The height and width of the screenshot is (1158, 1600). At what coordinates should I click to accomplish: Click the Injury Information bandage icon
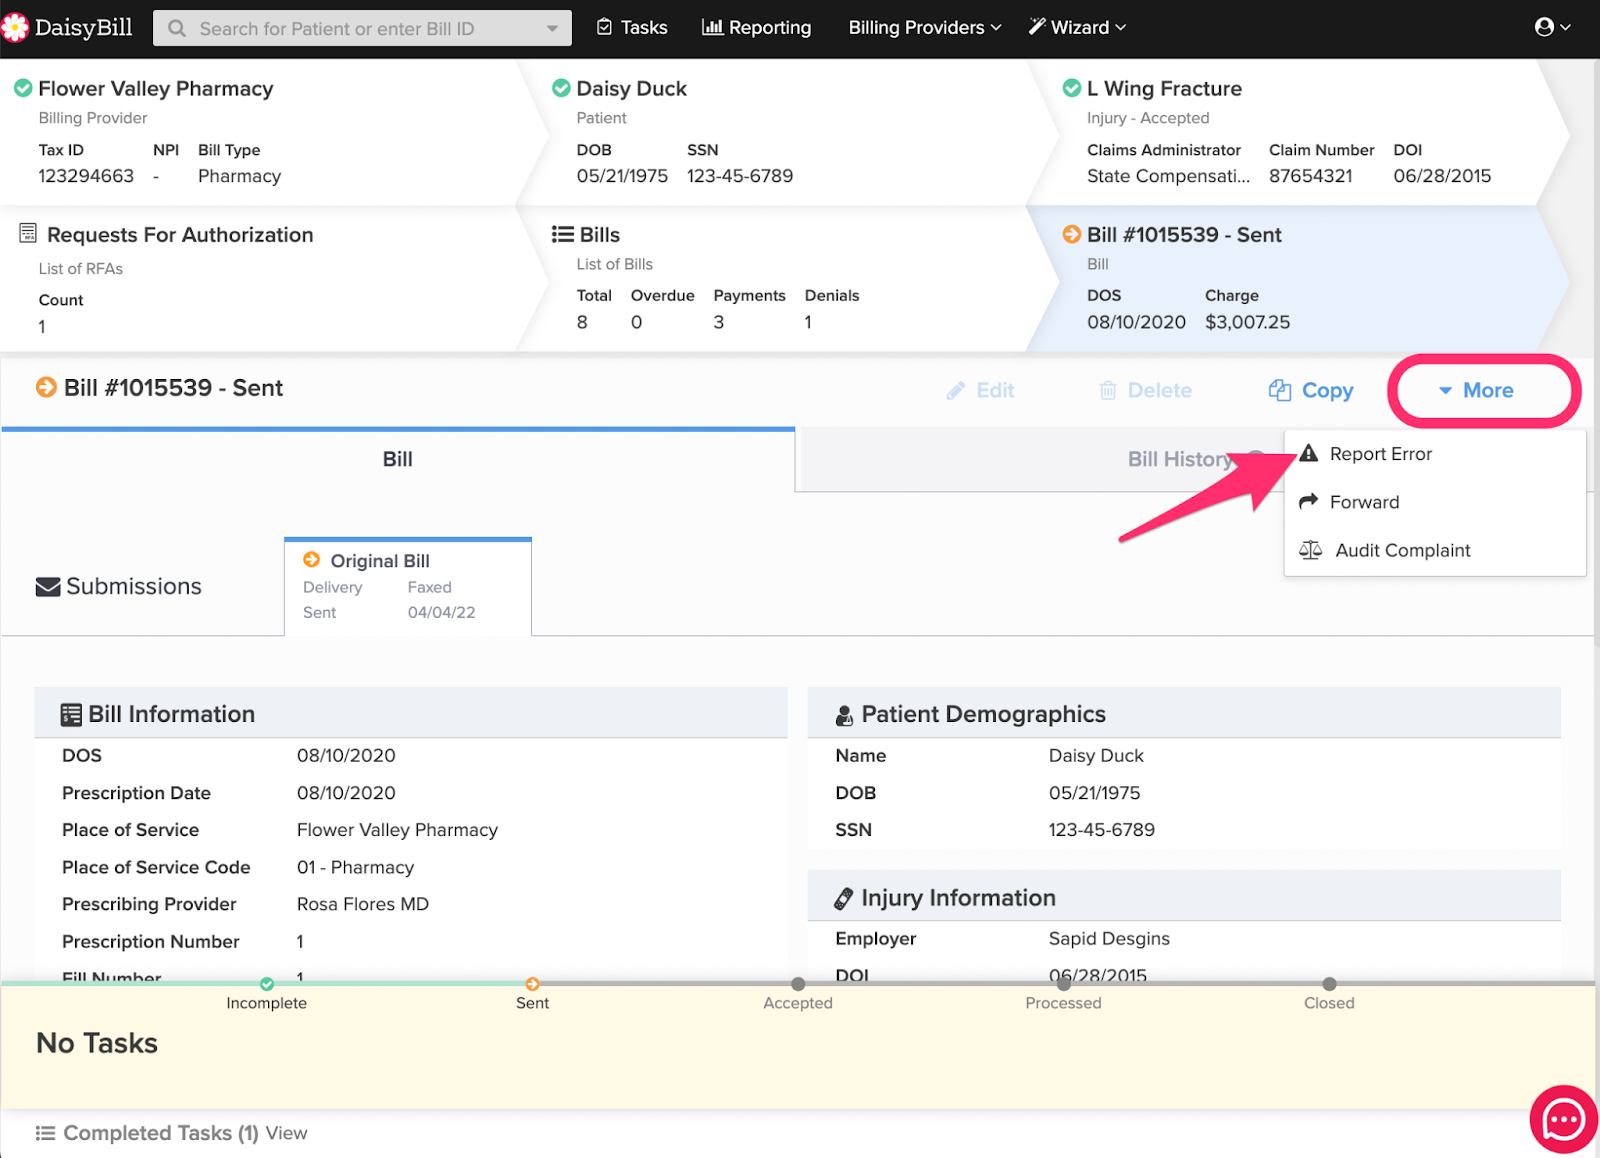coord(844,898)
